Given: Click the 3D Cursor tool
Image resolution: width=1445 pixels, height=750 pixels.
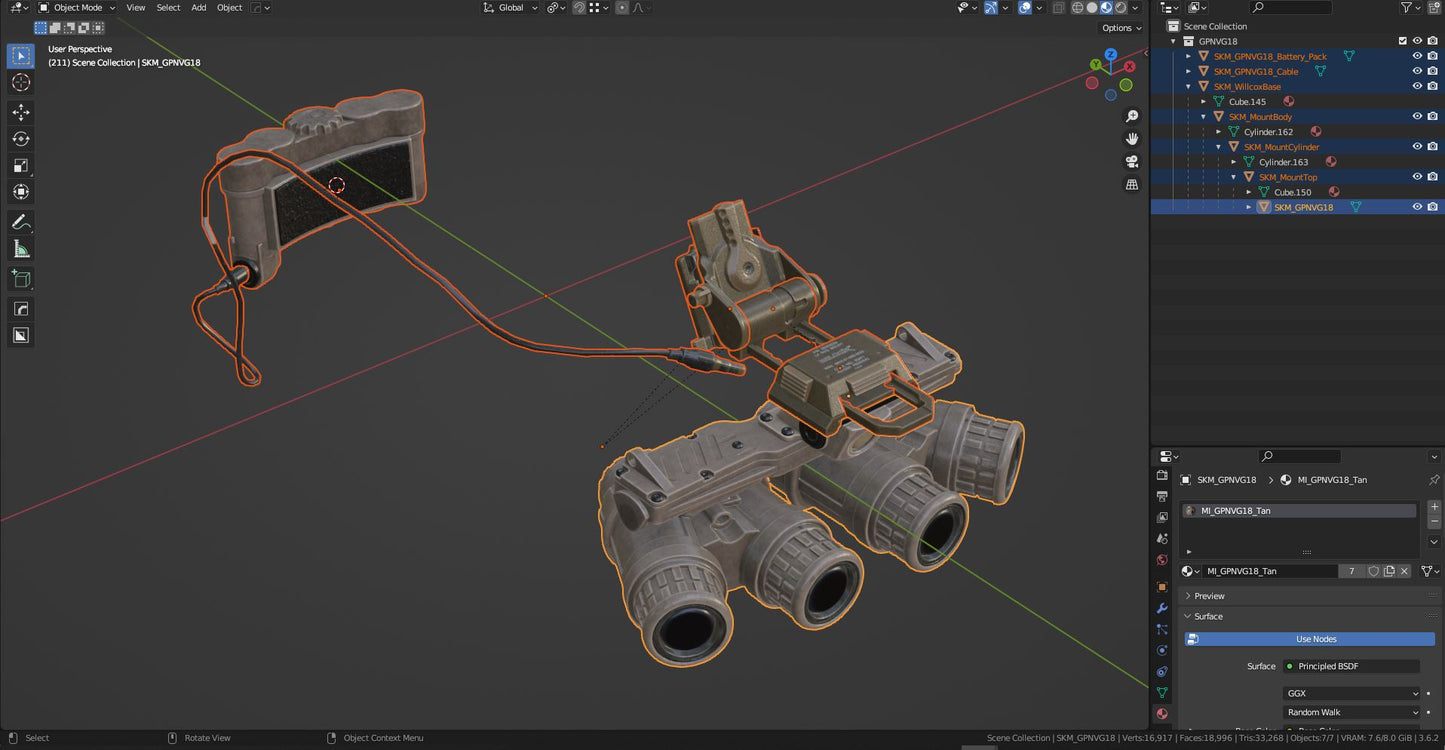Looking at the screenshot, I should point(20,82).
